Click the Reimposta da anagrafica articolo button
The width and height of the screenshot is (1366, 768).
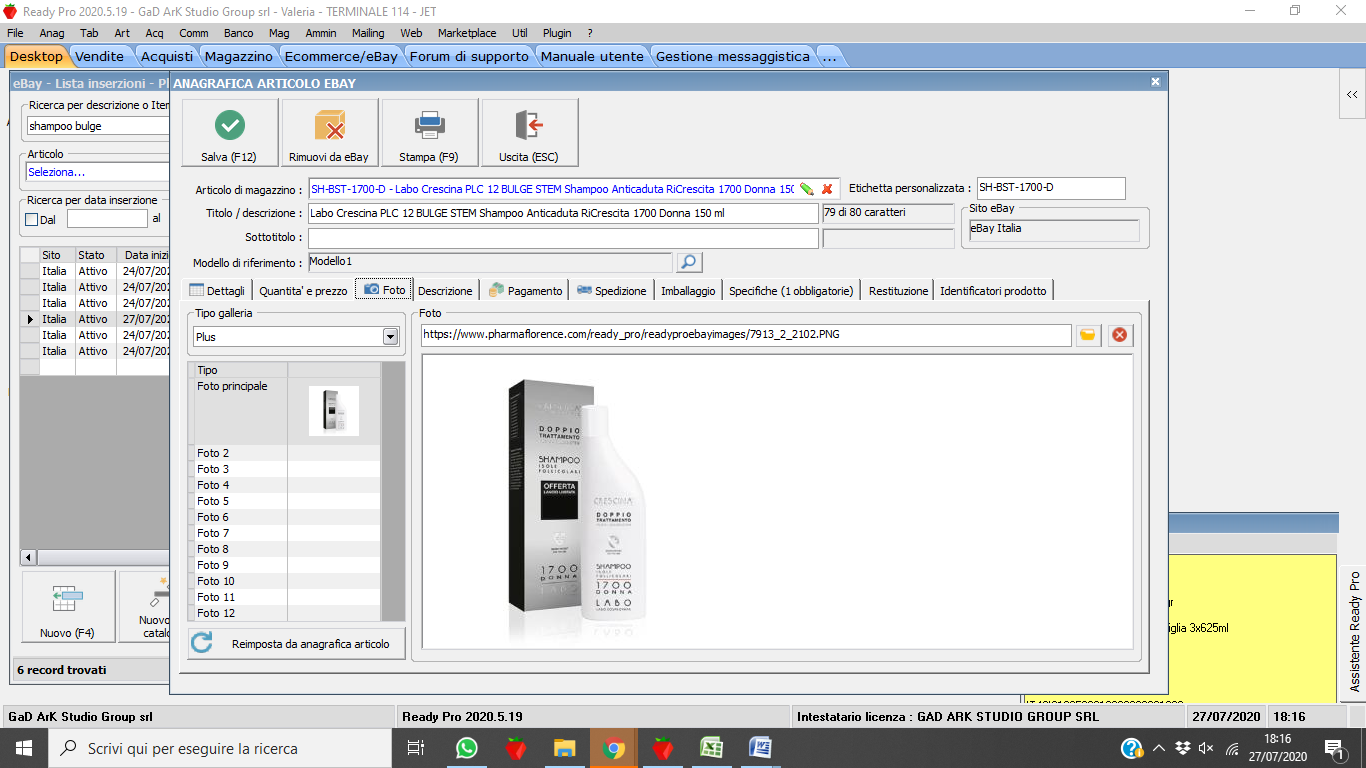click(x=296, y=644)
